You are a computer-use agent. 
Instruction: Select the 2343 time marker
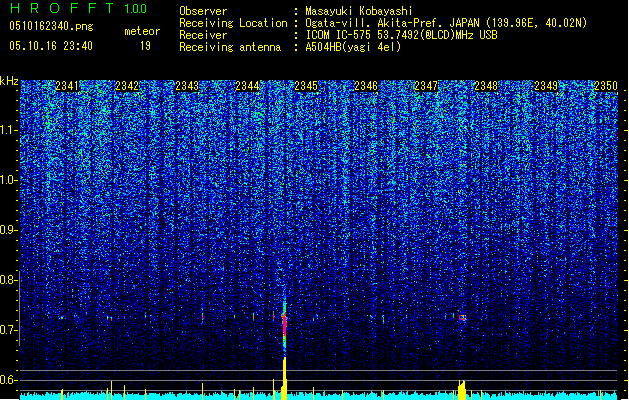click(187, 86)
